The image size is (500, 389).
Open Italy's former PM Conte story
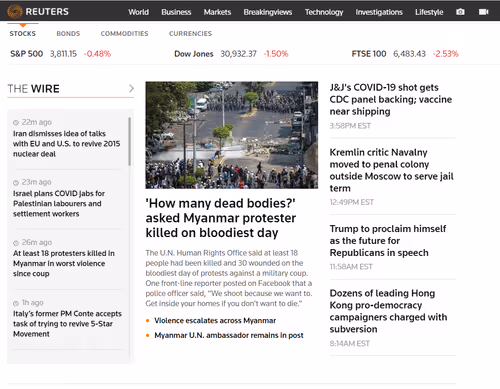67,324
